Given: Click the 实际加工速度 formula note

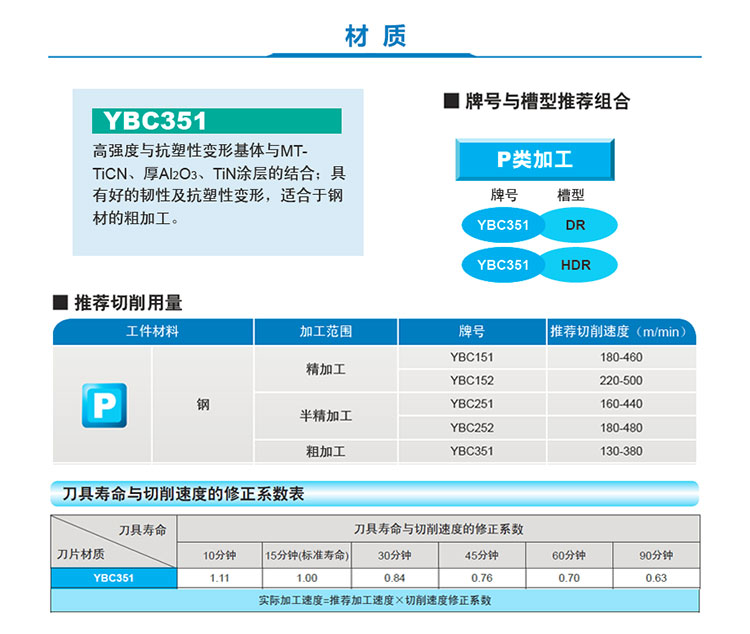Looking at the screenshot, I should coord(375,600).
